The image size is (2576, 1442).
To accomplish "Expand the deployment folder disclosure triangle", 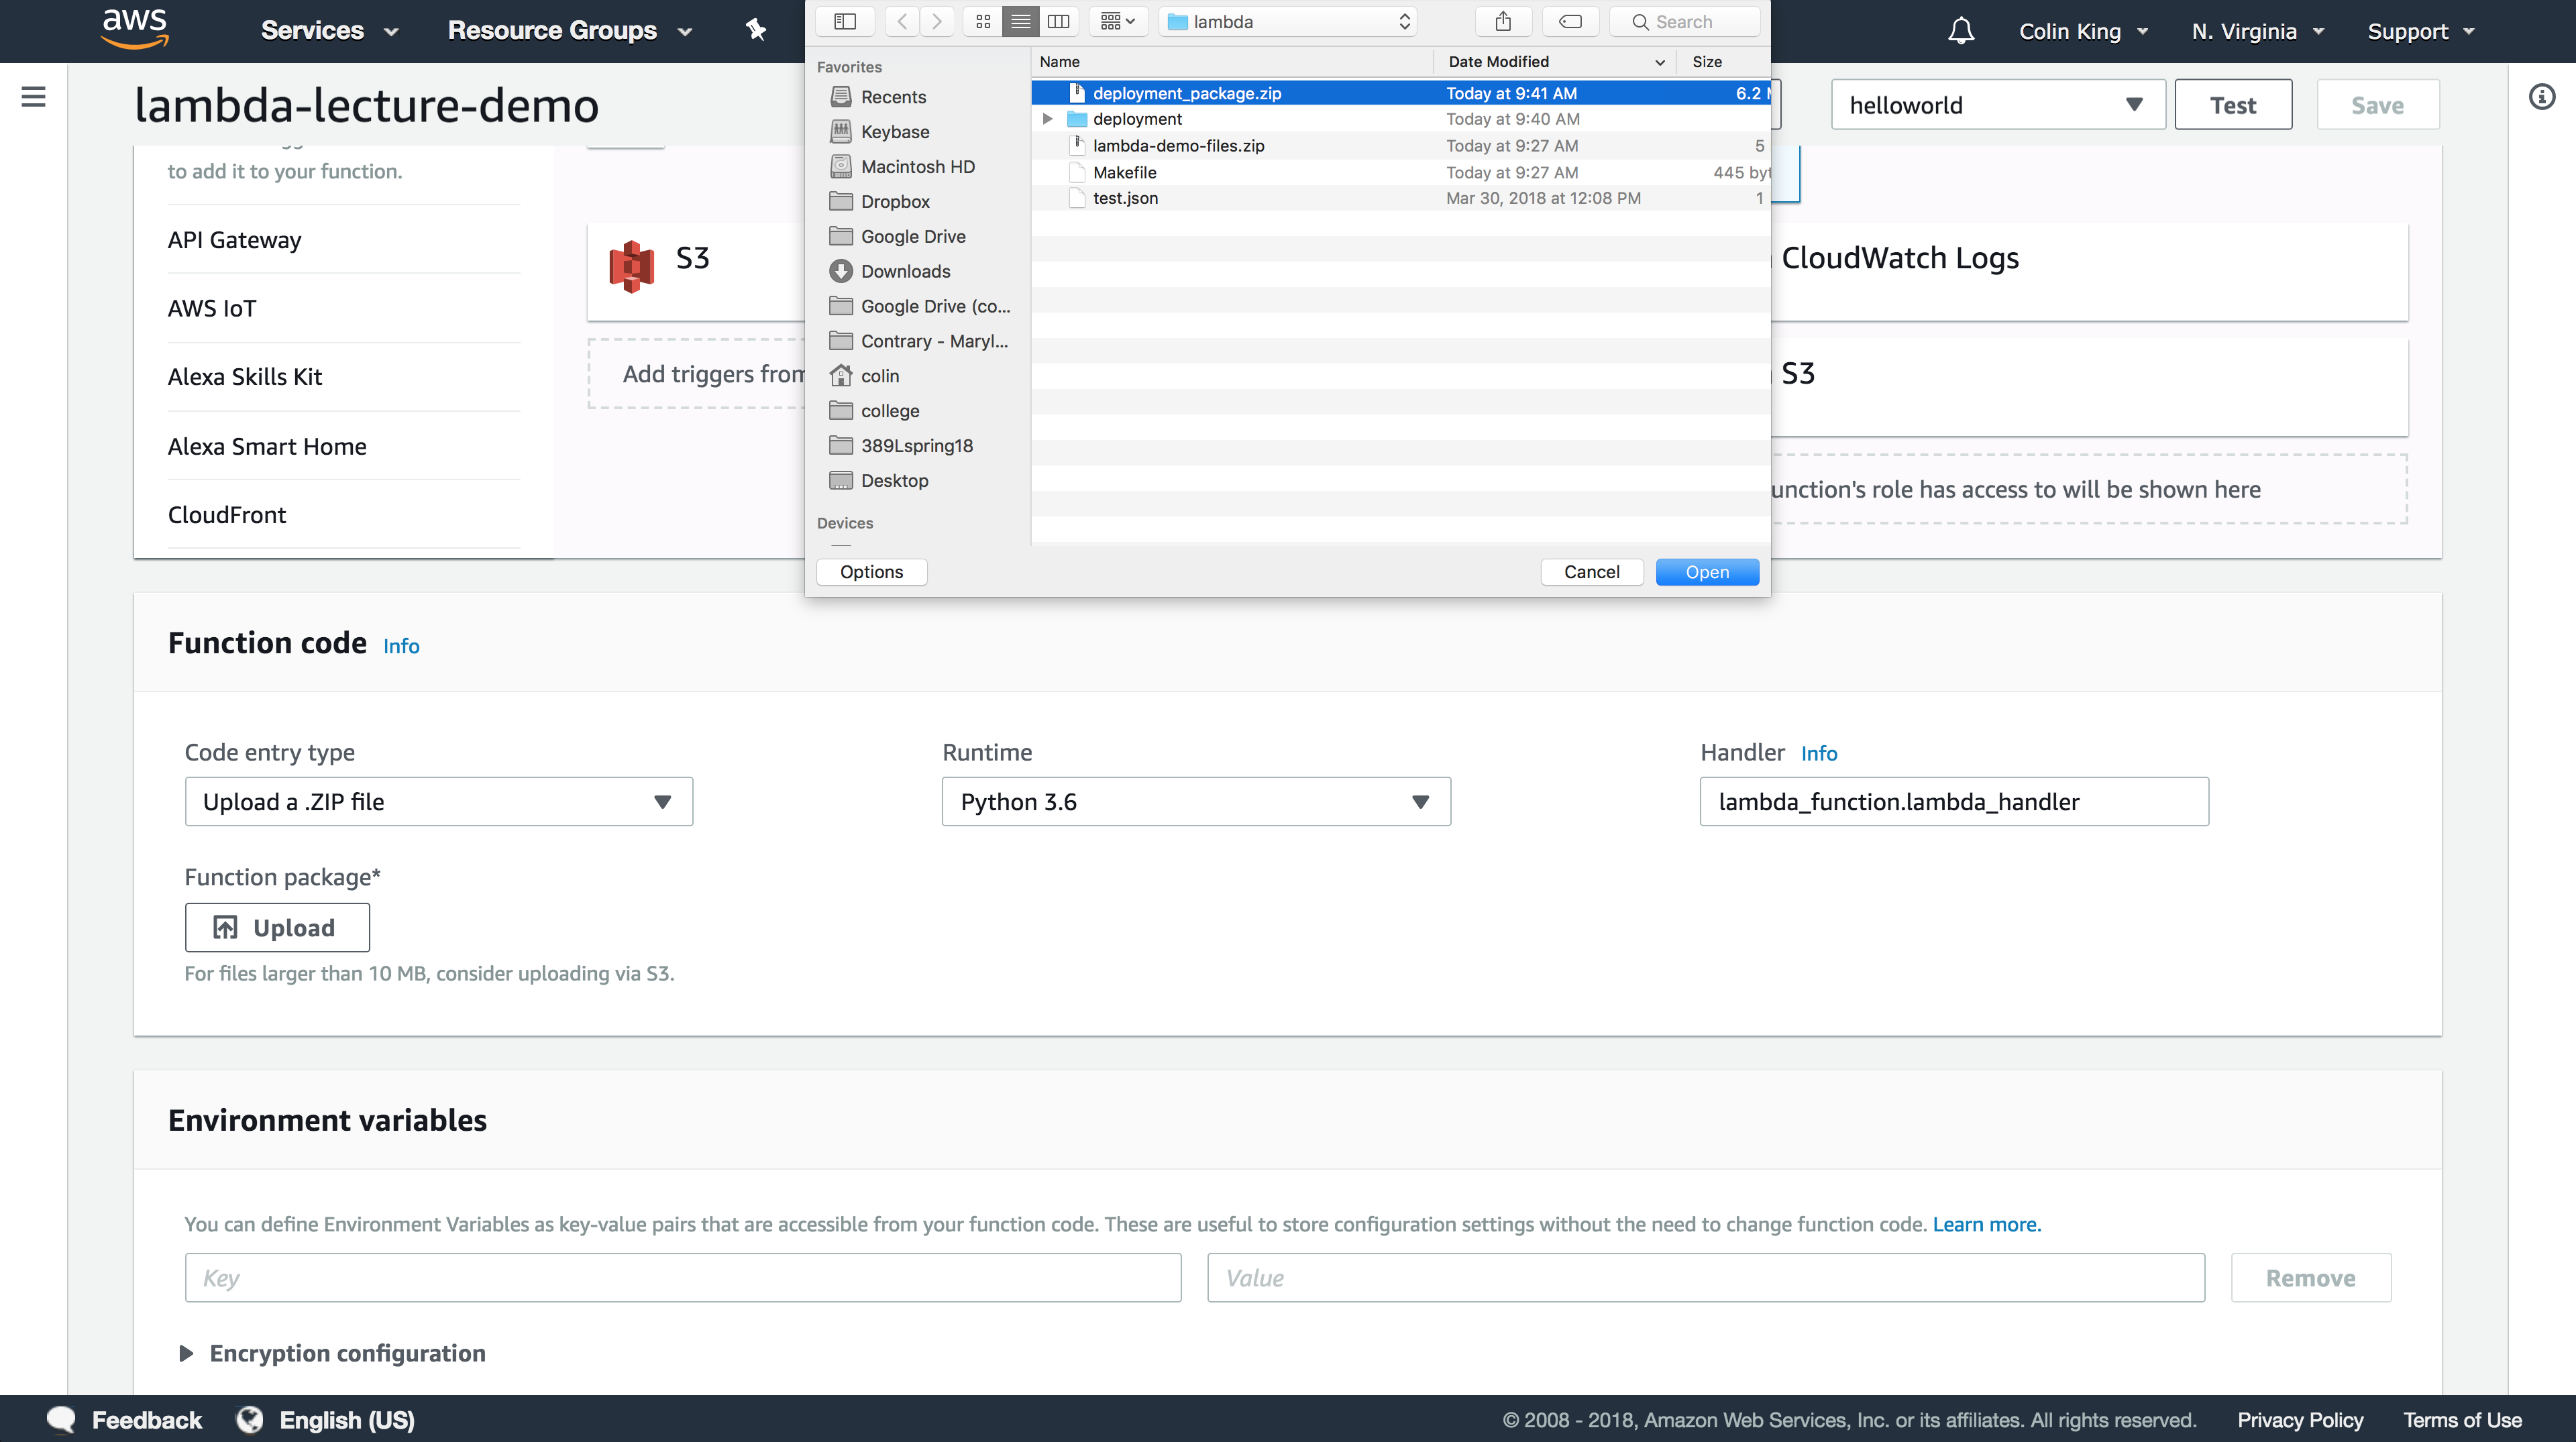I will tap(1047, 119).
